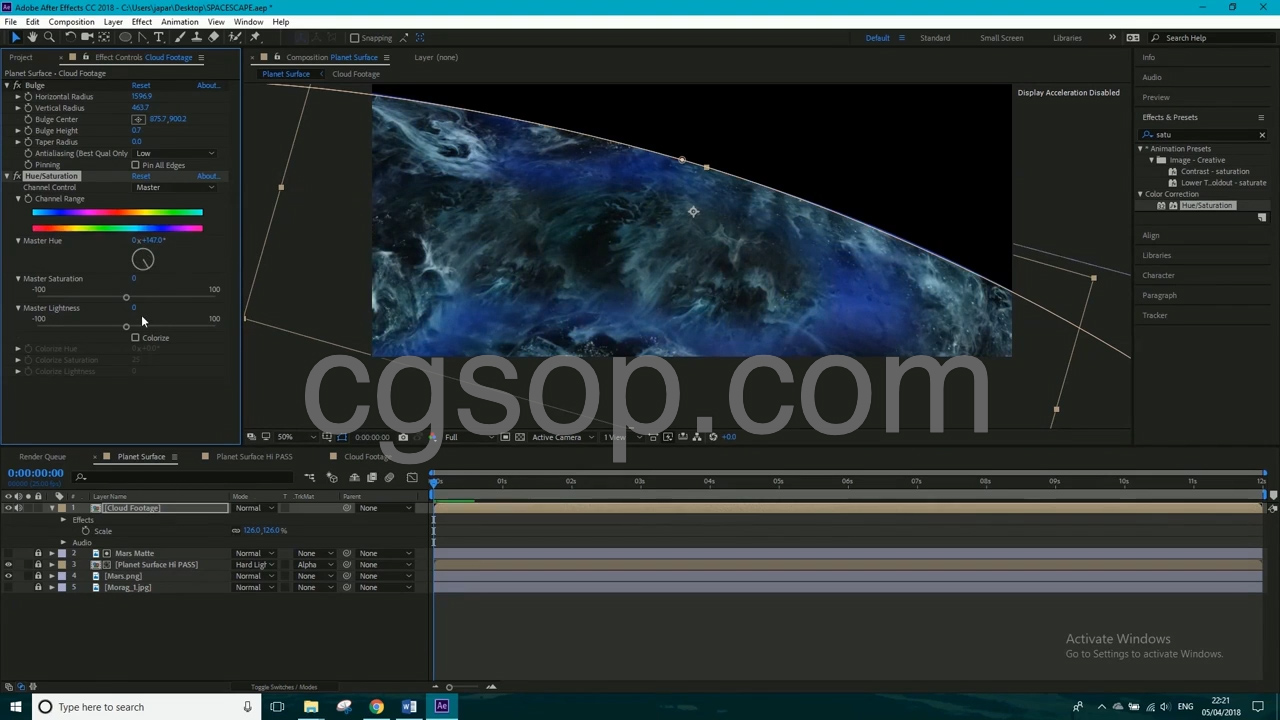This screenshot has height=720, width=1280.
Task: Select the Puppet Pin tool
Action: 255,38
